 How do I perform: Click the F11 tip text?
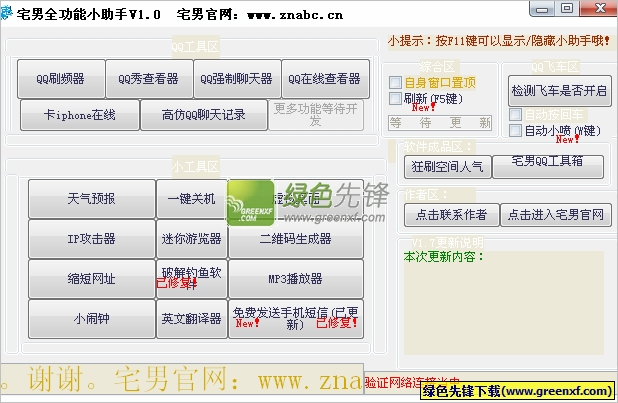pyautogui.click(x=499, y=41)
